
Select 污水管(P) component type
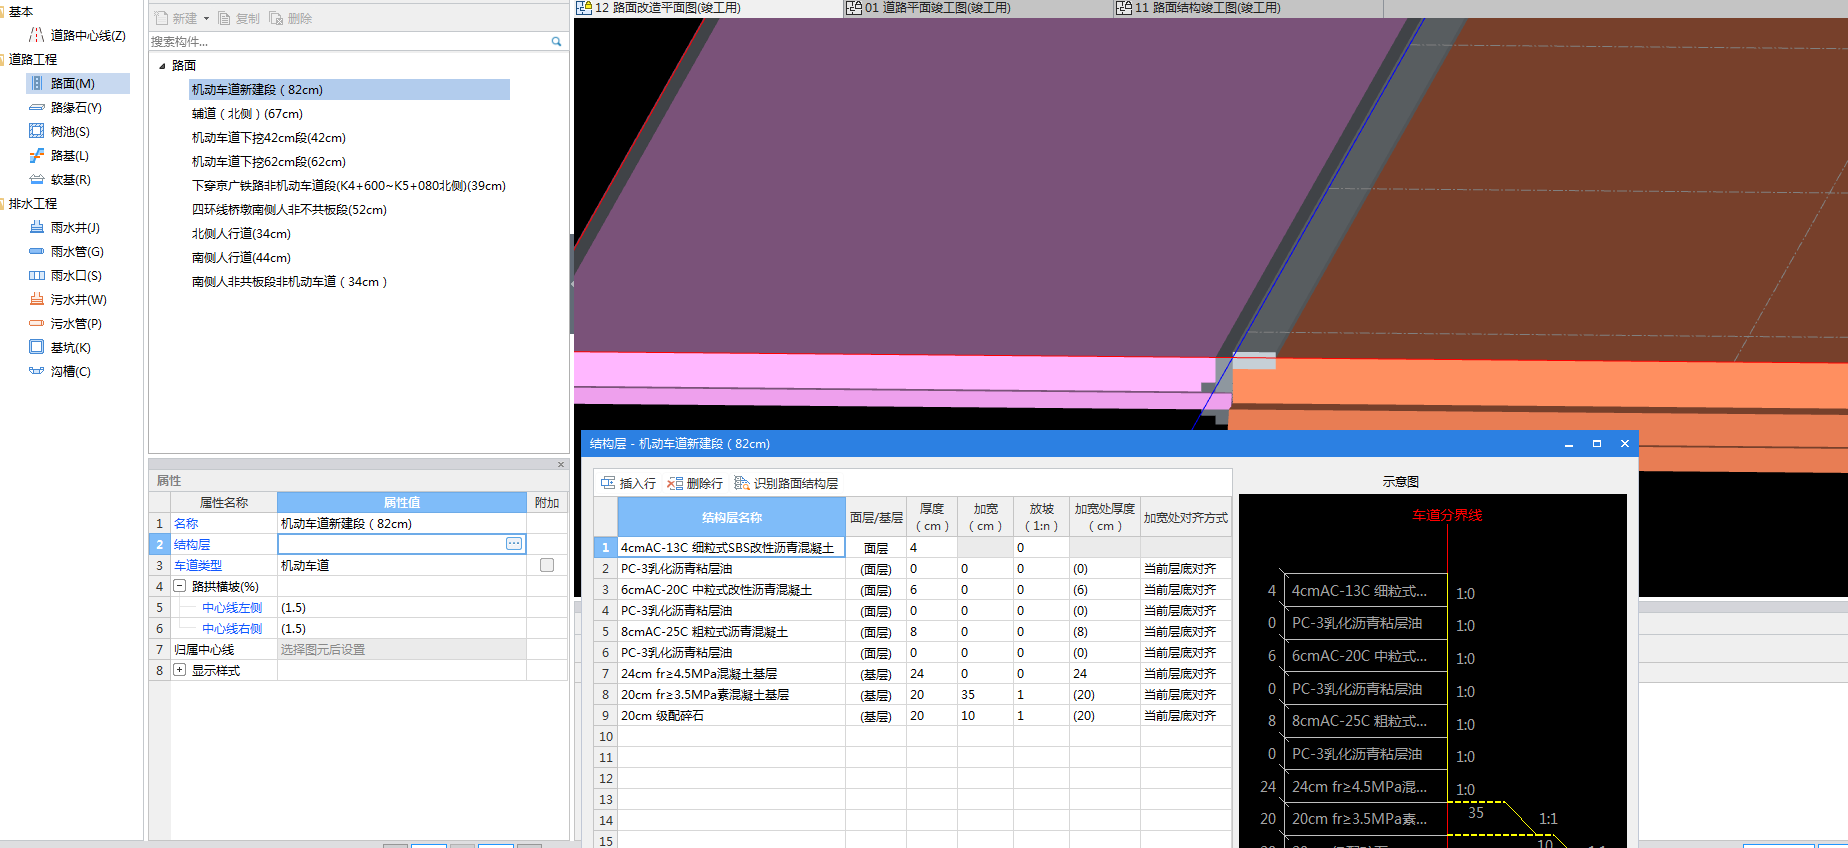(65, 323)
